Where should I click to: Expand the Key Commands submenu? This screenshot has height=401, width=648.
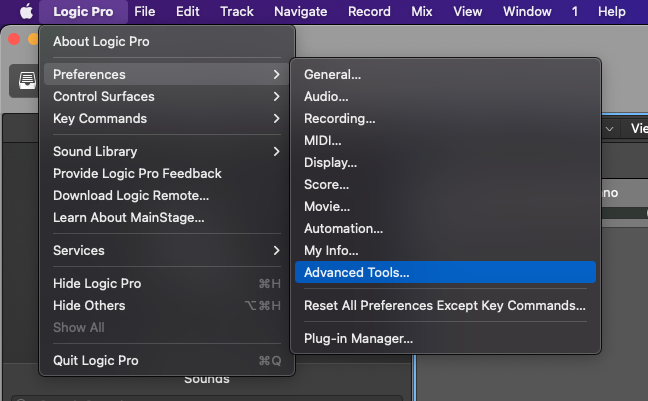point(167,119)
